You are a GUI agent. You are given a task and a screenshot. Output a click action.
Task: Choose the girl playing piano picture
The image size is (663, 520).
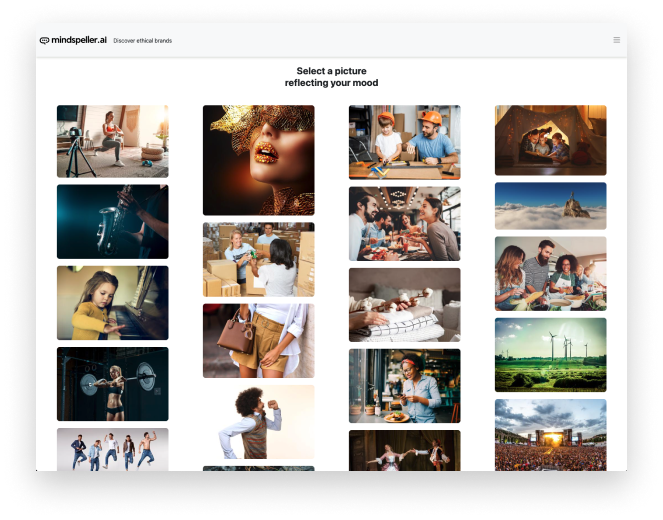pos(112,302)
